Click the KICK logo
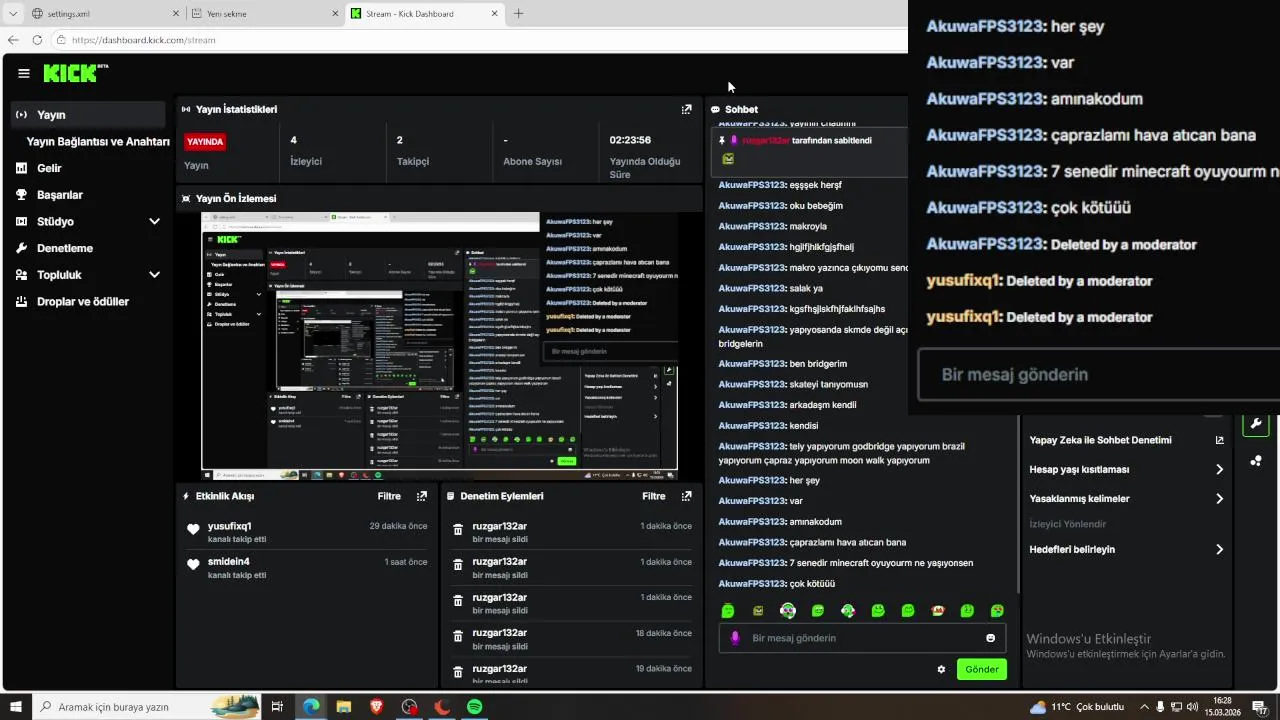 pyautogui.click(x=75, y=73)
